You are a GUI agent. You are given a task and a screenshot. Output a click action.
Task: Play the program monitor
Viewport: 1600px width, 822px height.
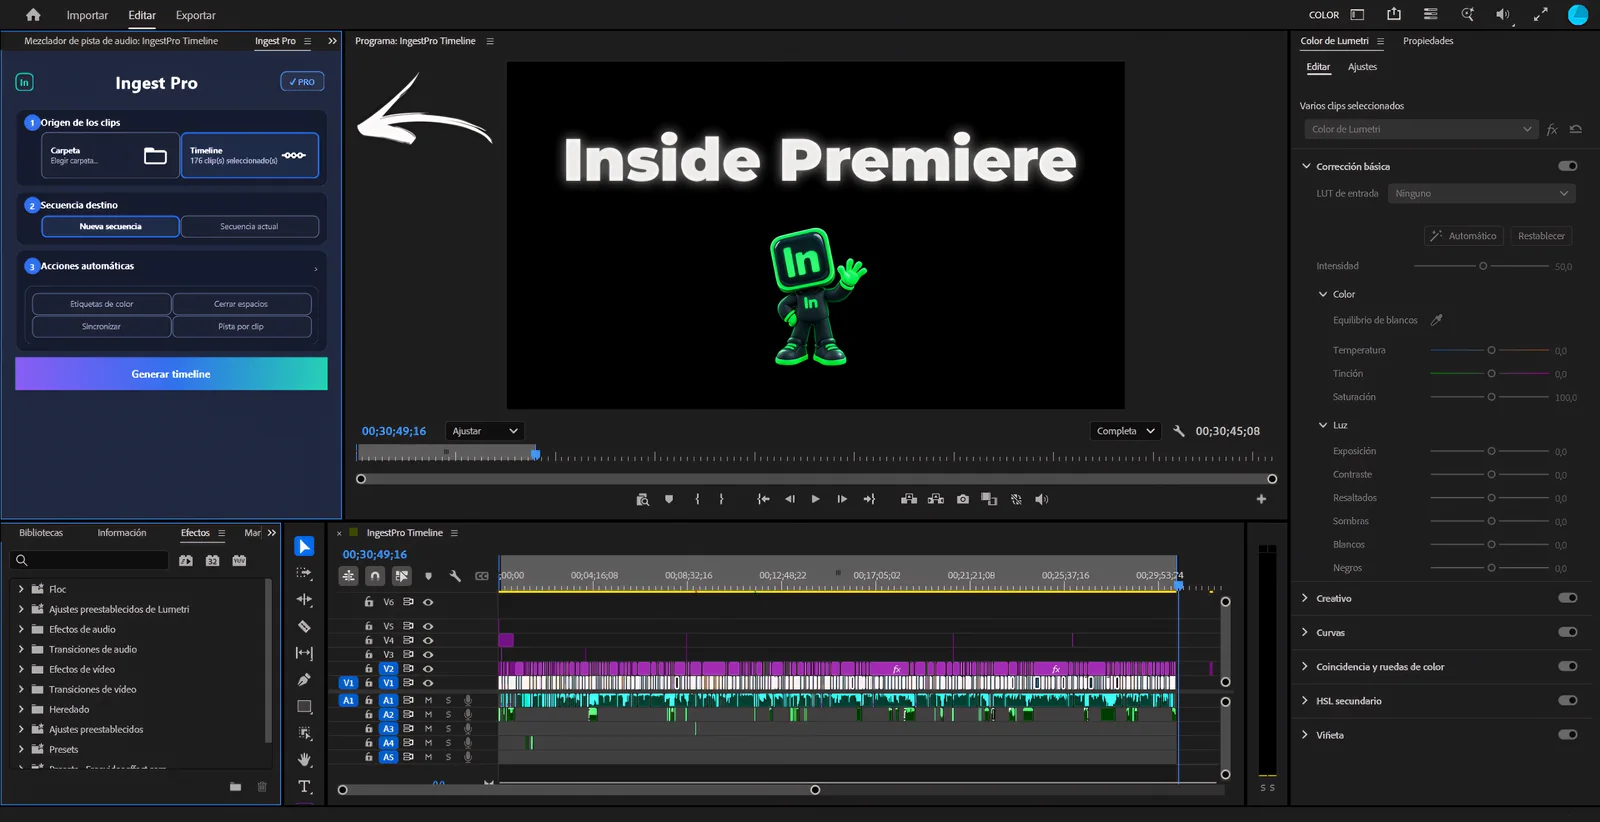point(815,499)
